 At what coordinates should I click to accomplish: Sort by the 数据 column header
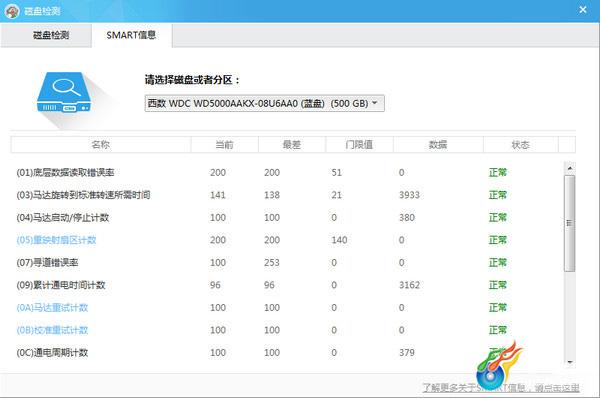pyautogui.click(x=438, y=145)
